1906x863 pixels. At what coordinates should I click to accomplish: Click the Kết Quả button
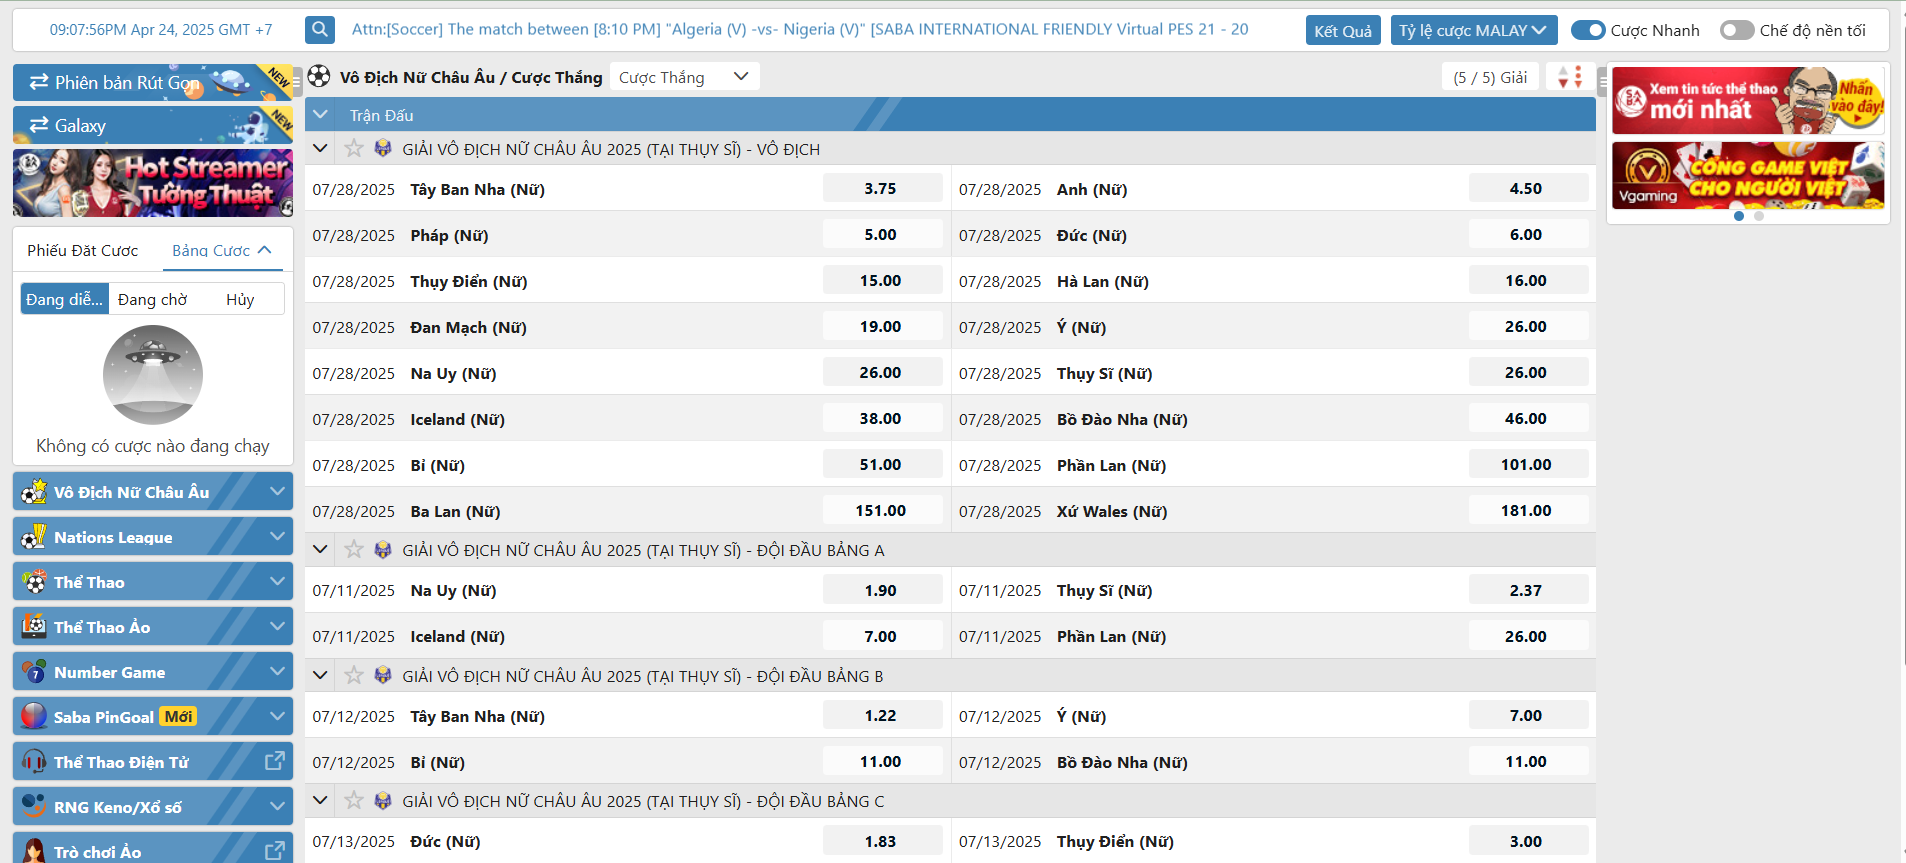[x=1343, y=30]
